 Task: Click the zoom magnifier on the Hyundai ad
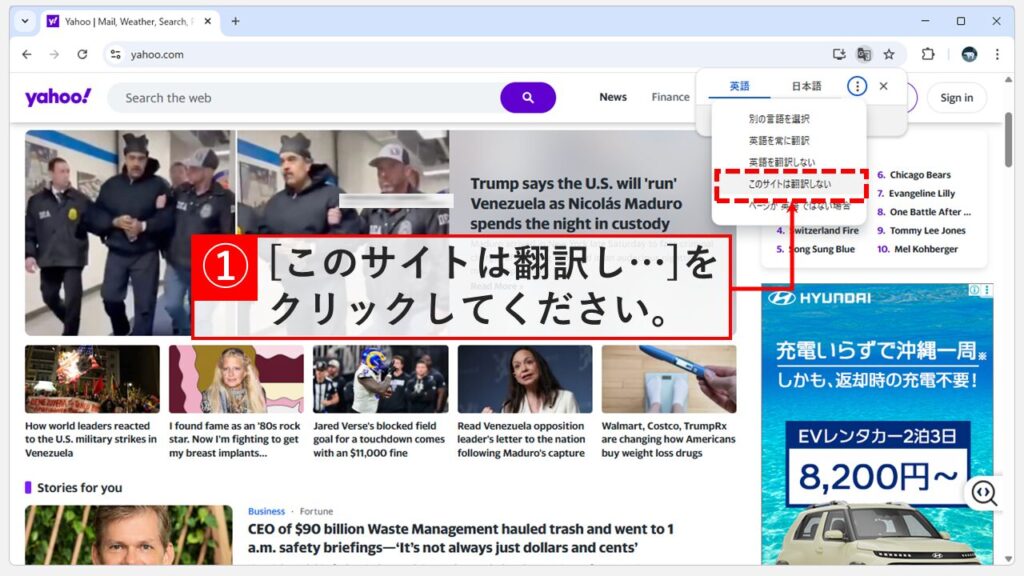(x=985, y=494)
